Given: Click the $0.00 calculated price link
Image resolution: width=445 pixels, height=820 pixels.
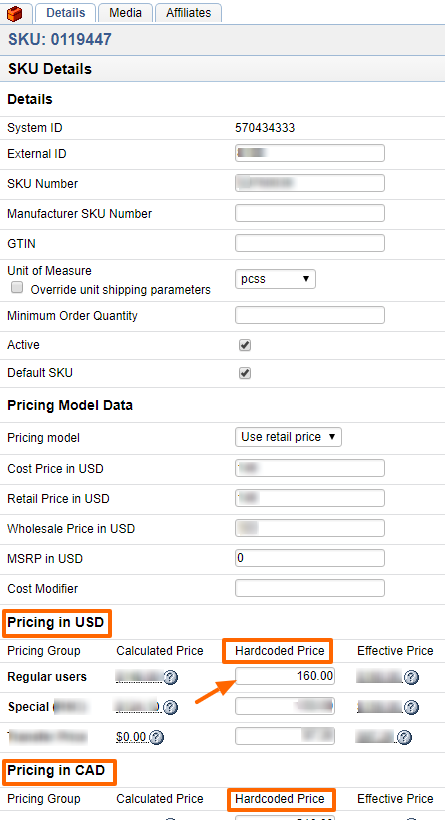Looking at the screenshot, I should 131,737.
